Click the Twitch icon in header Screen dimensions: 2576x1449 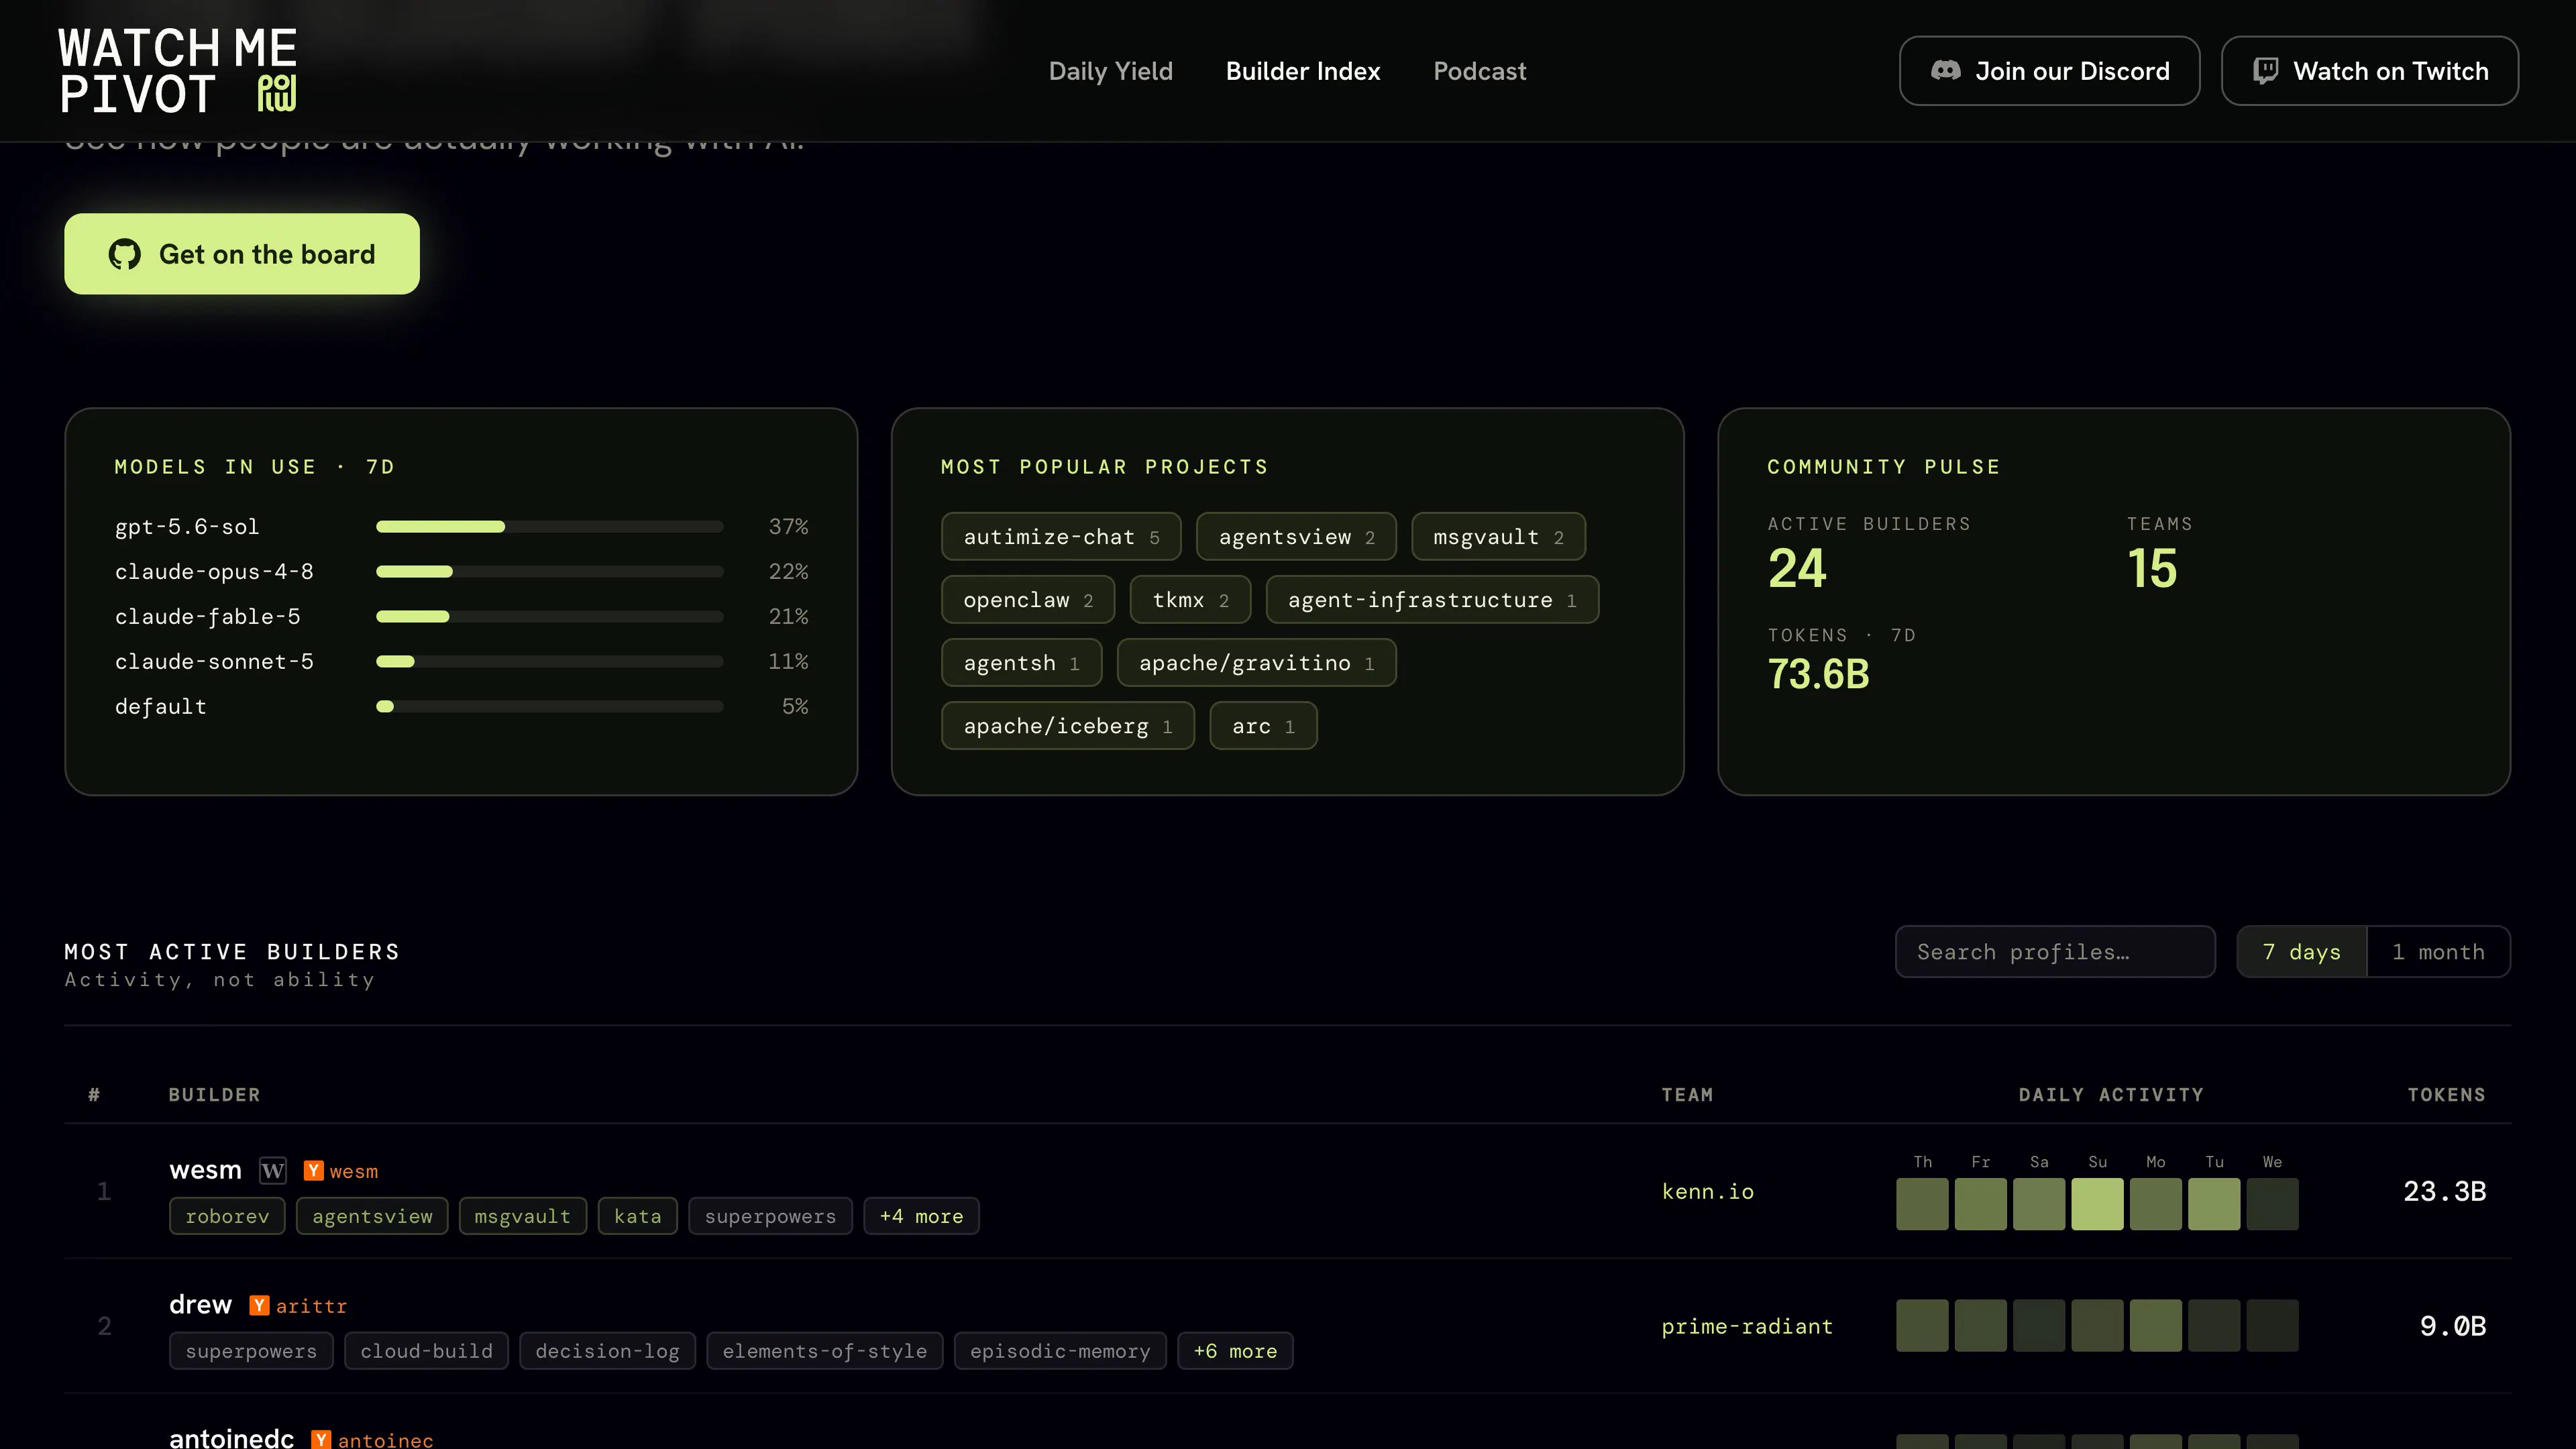coord(2265,71)
